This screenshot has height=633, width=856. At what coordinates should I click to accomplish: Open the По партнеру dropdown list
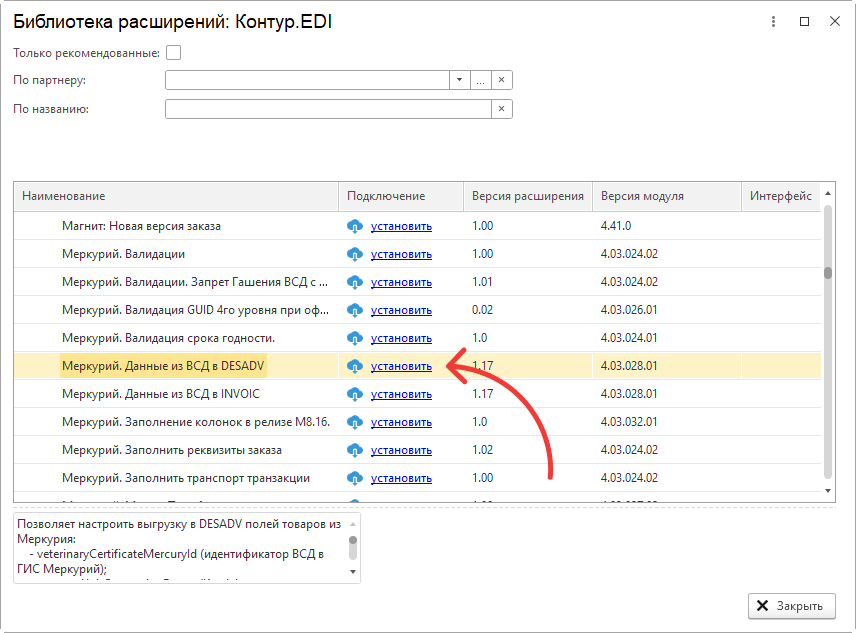[x=460, y=80]
